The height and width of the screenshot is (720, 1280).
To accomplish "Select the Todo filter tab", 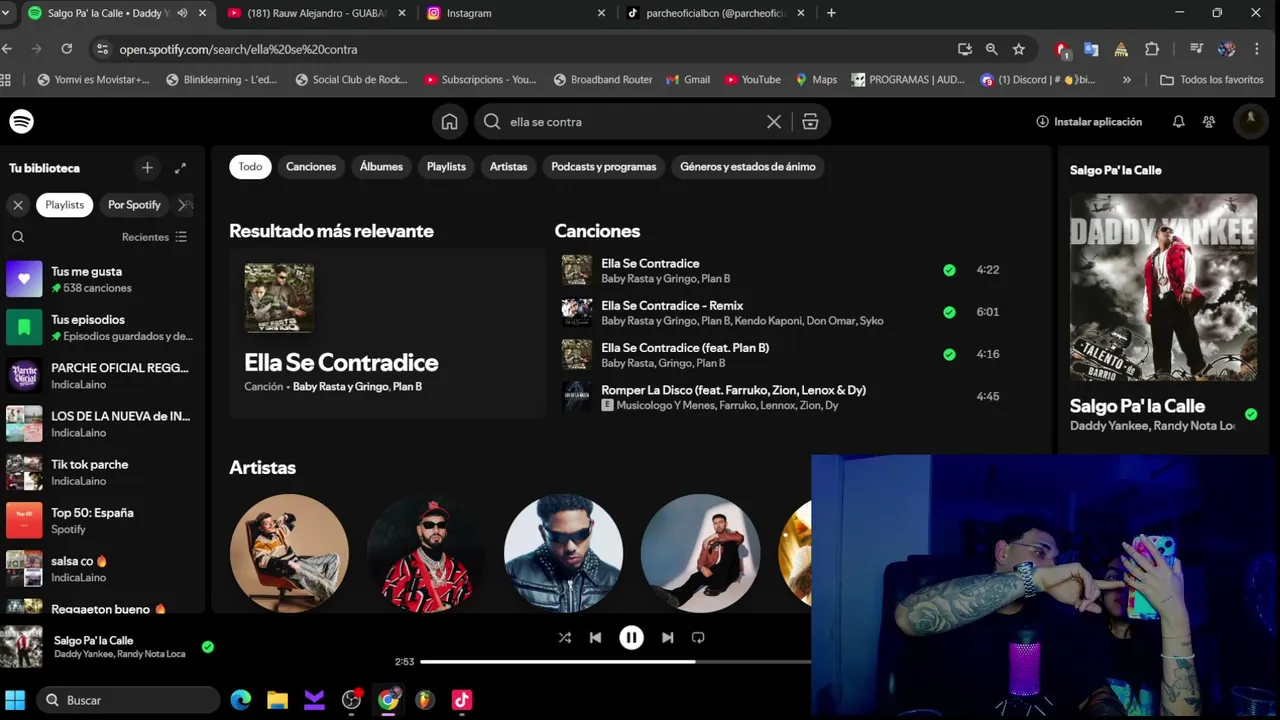I will point(250,167).
